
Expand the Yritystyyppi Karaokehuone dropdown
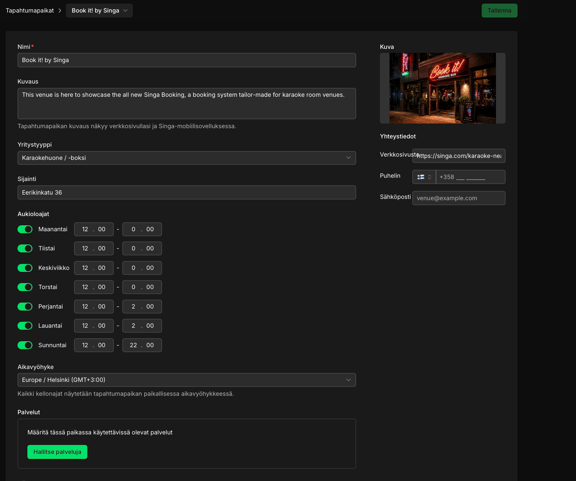(x=187, y=158)
